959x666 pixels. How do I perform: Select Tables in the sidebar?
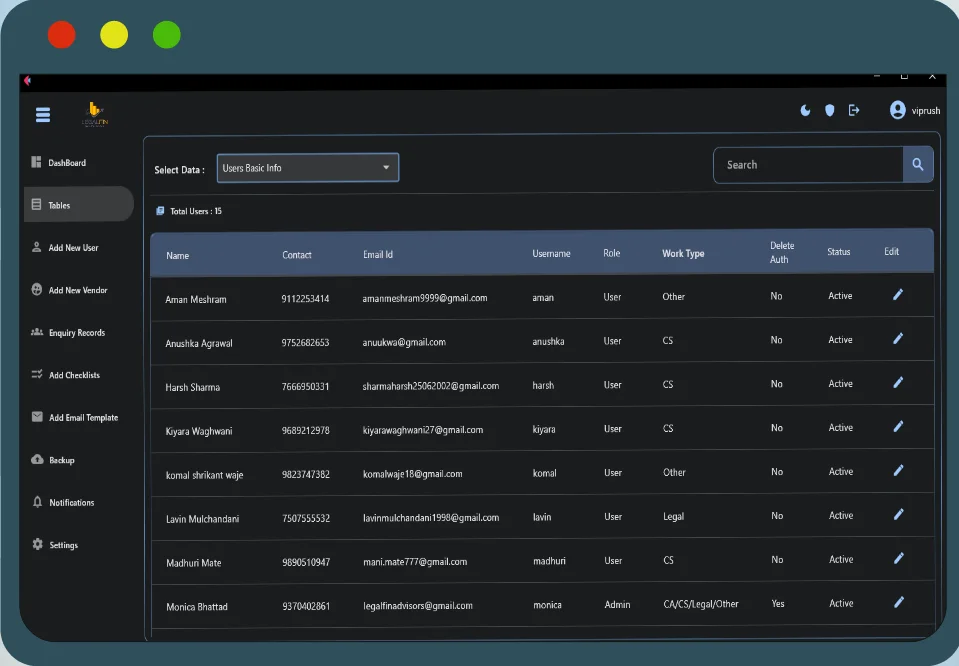79,205
